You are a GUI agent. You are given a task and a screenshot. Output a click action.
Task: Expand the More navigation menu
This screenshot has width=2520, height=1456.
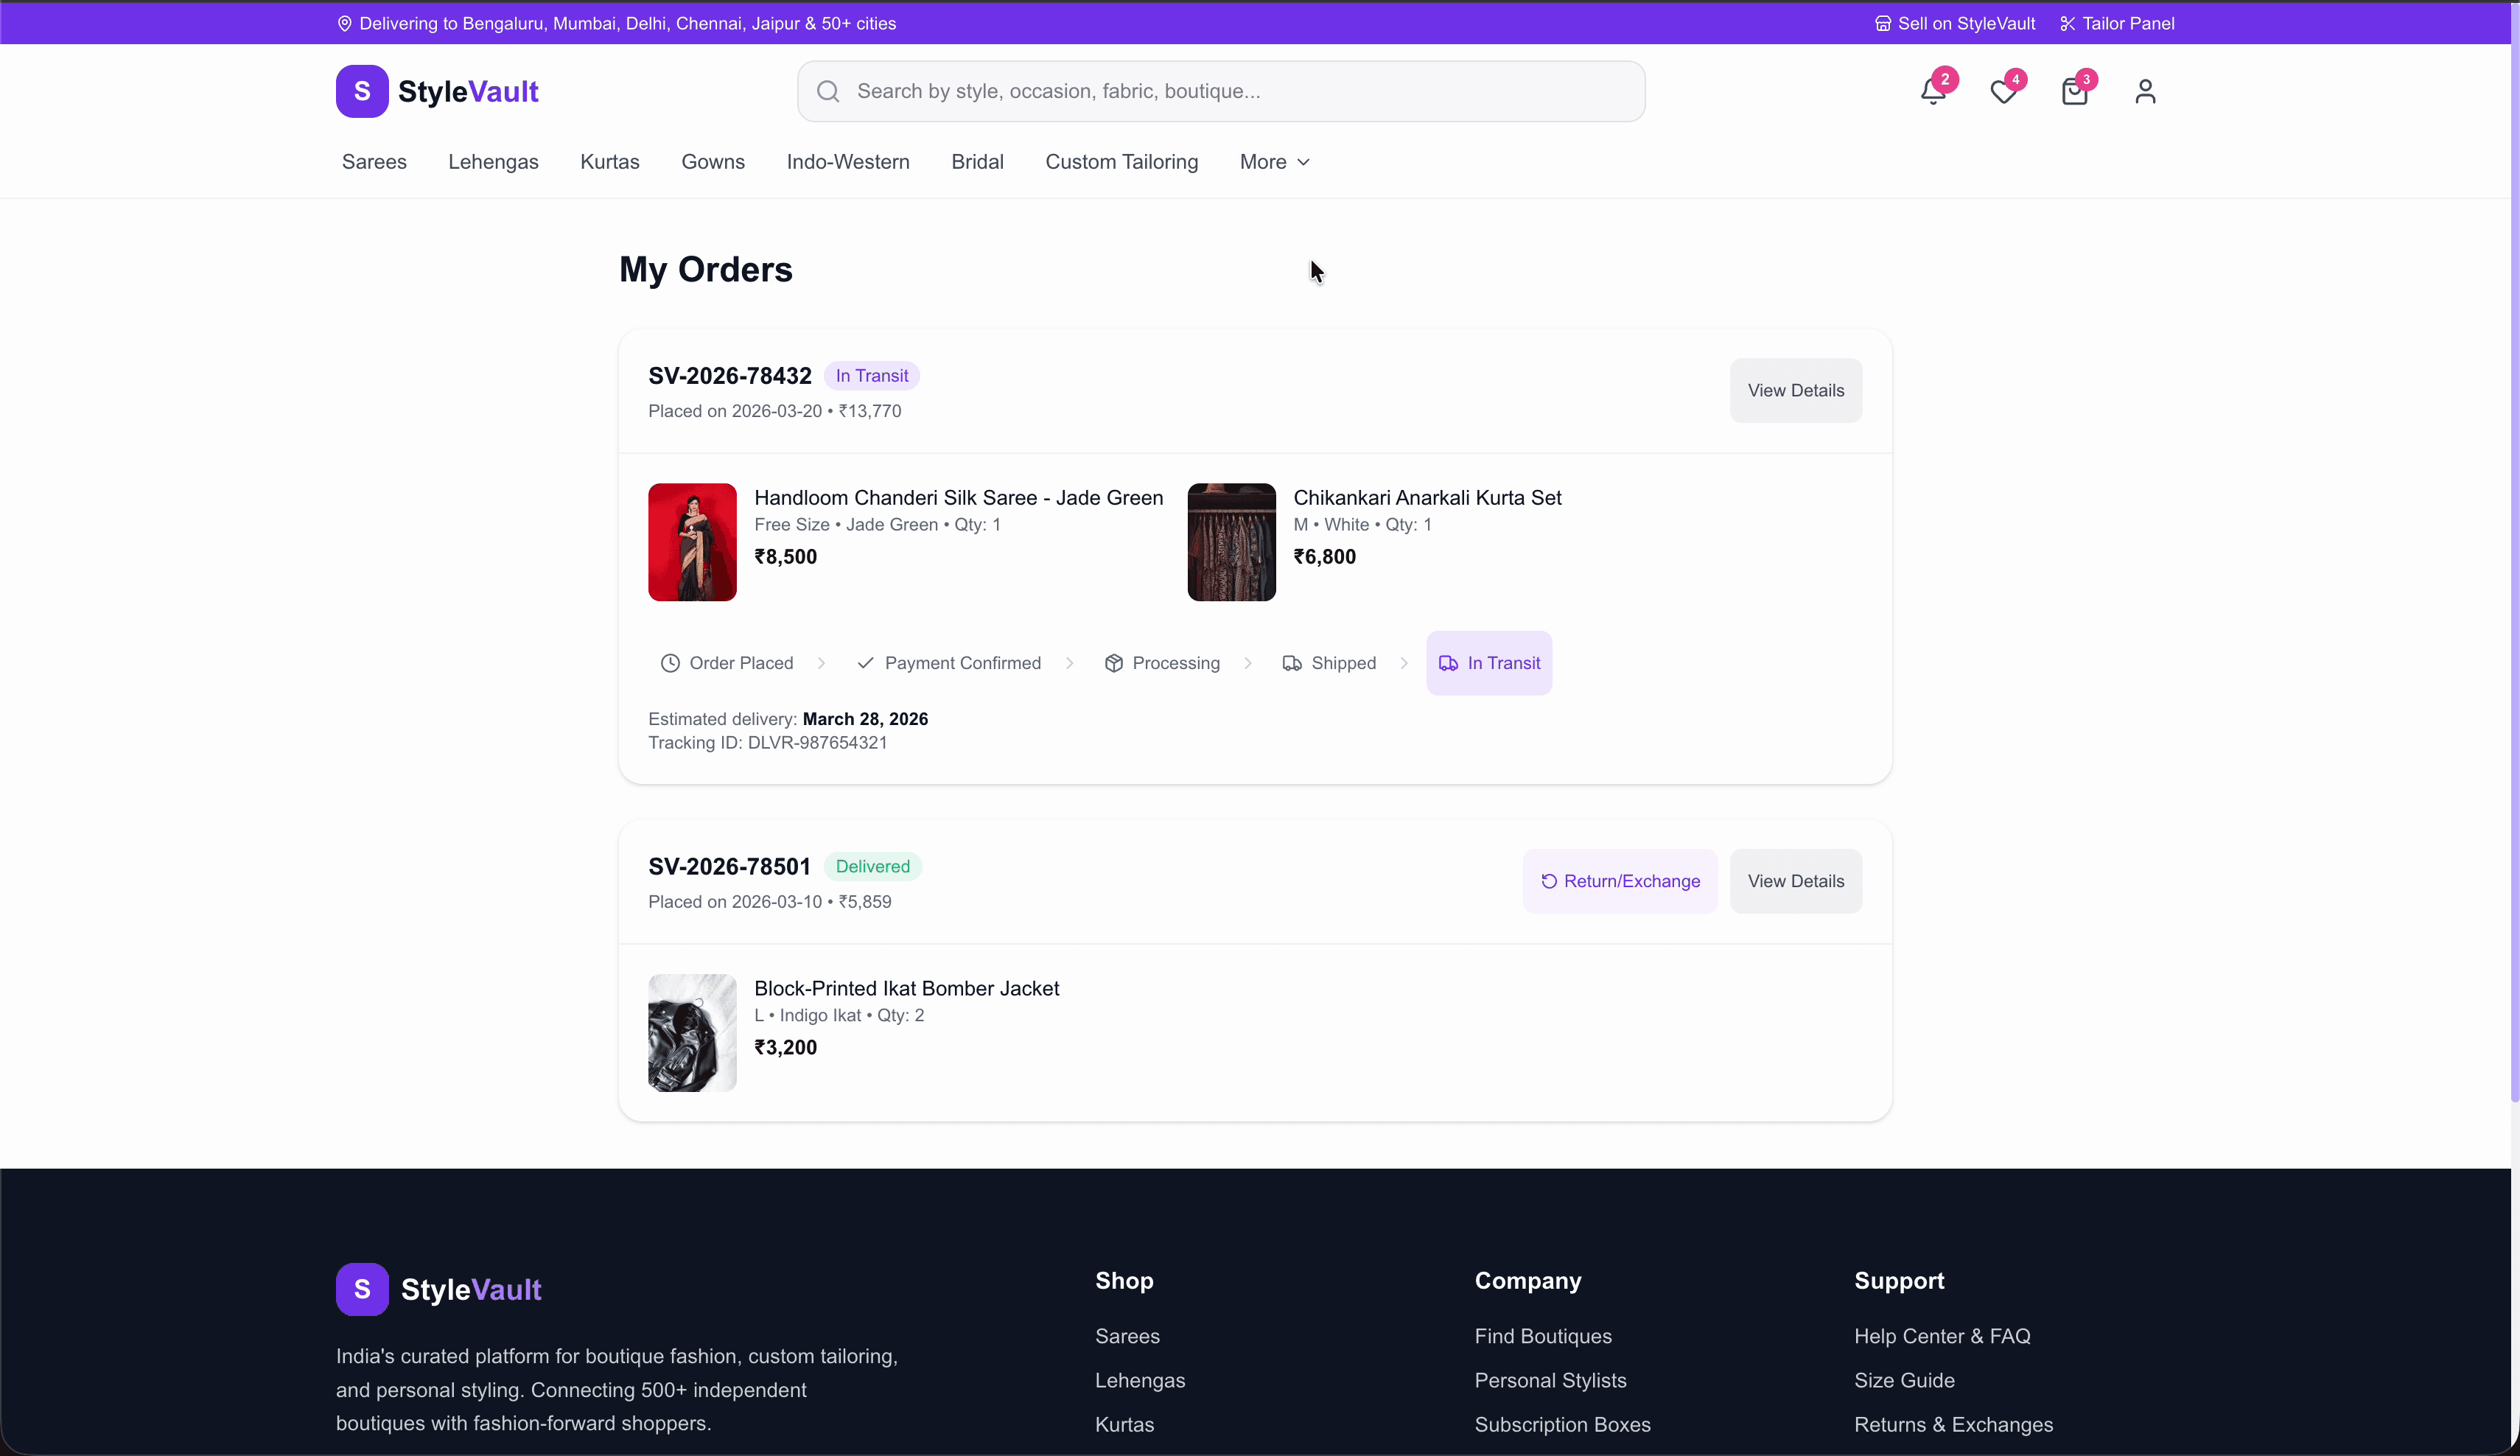click(1273, 162)
